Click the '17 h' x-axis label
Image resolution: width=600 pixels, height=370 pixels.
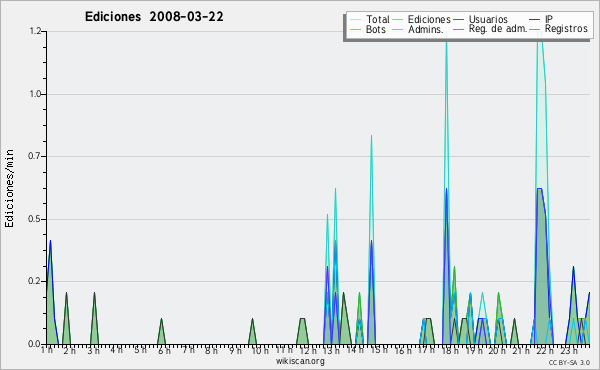coord(426,350)
